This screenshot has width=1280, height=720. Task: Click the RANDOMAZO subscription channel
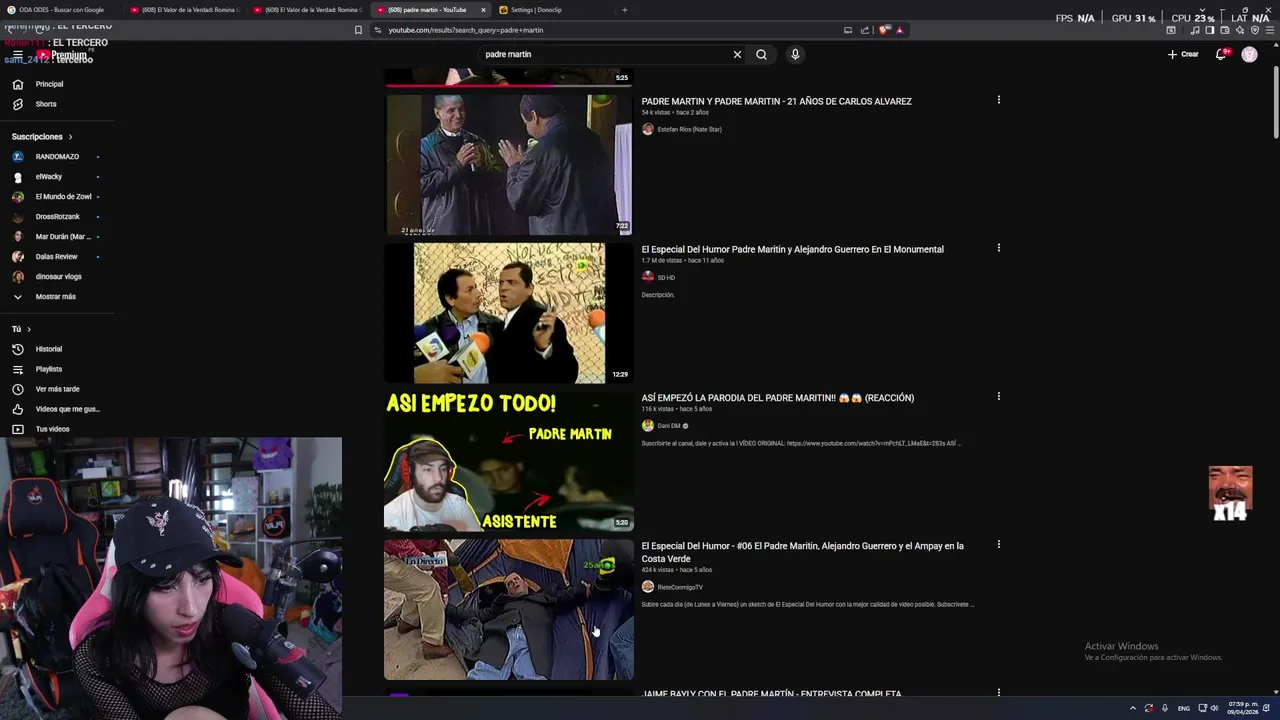click(57, 157)
